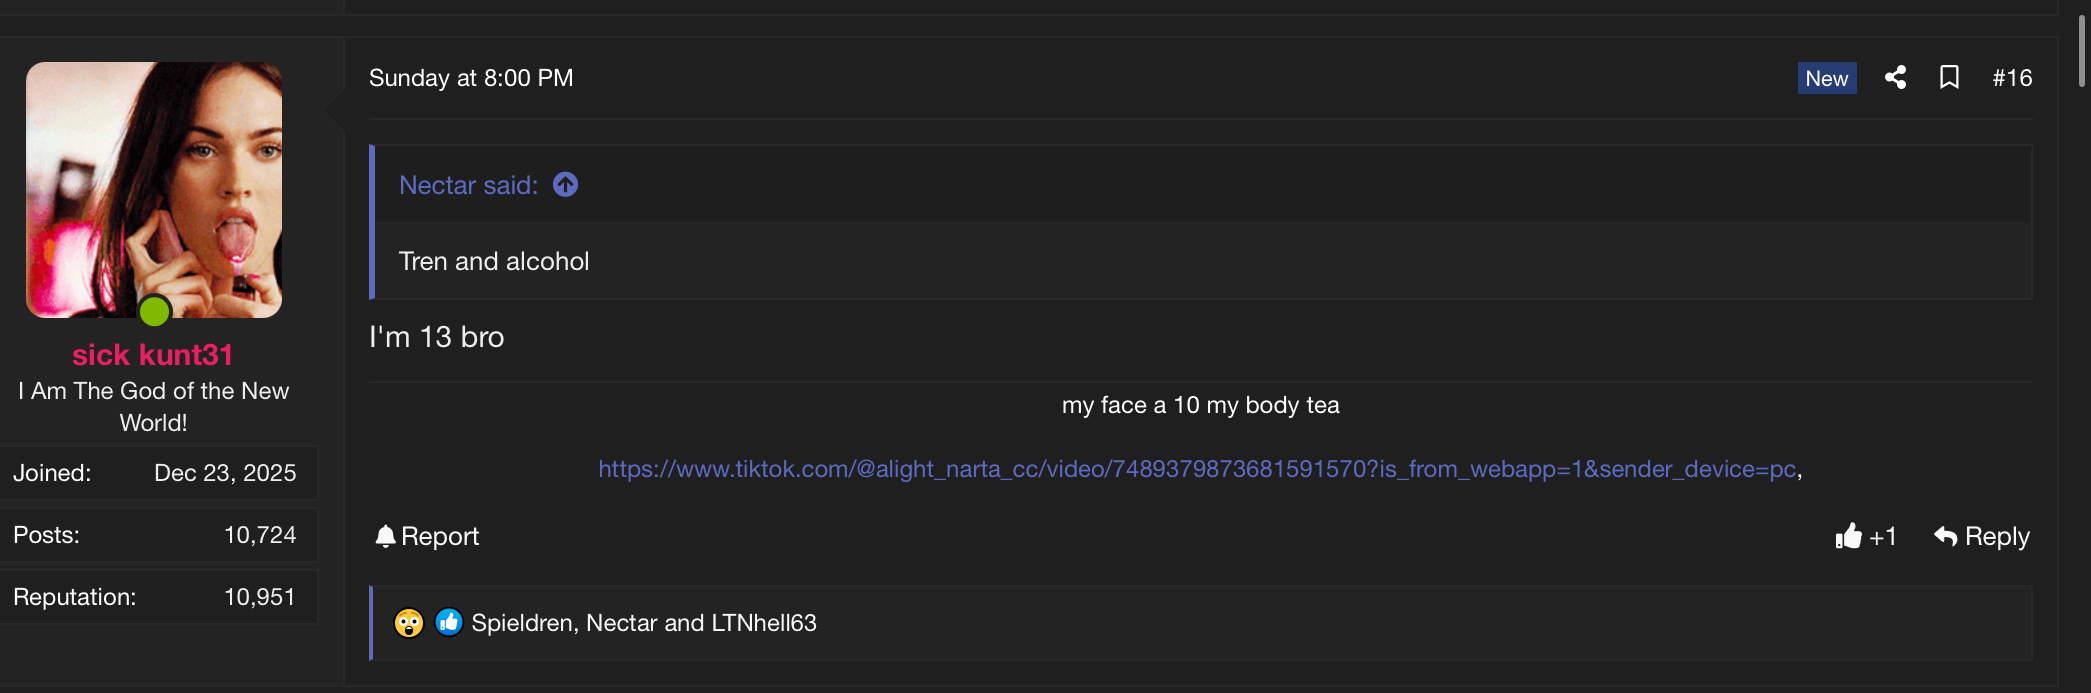The width and height of the screenshot is (2091, 693).
Task: Click the reply arrow icon
Action: click(x=1945, y=537)
